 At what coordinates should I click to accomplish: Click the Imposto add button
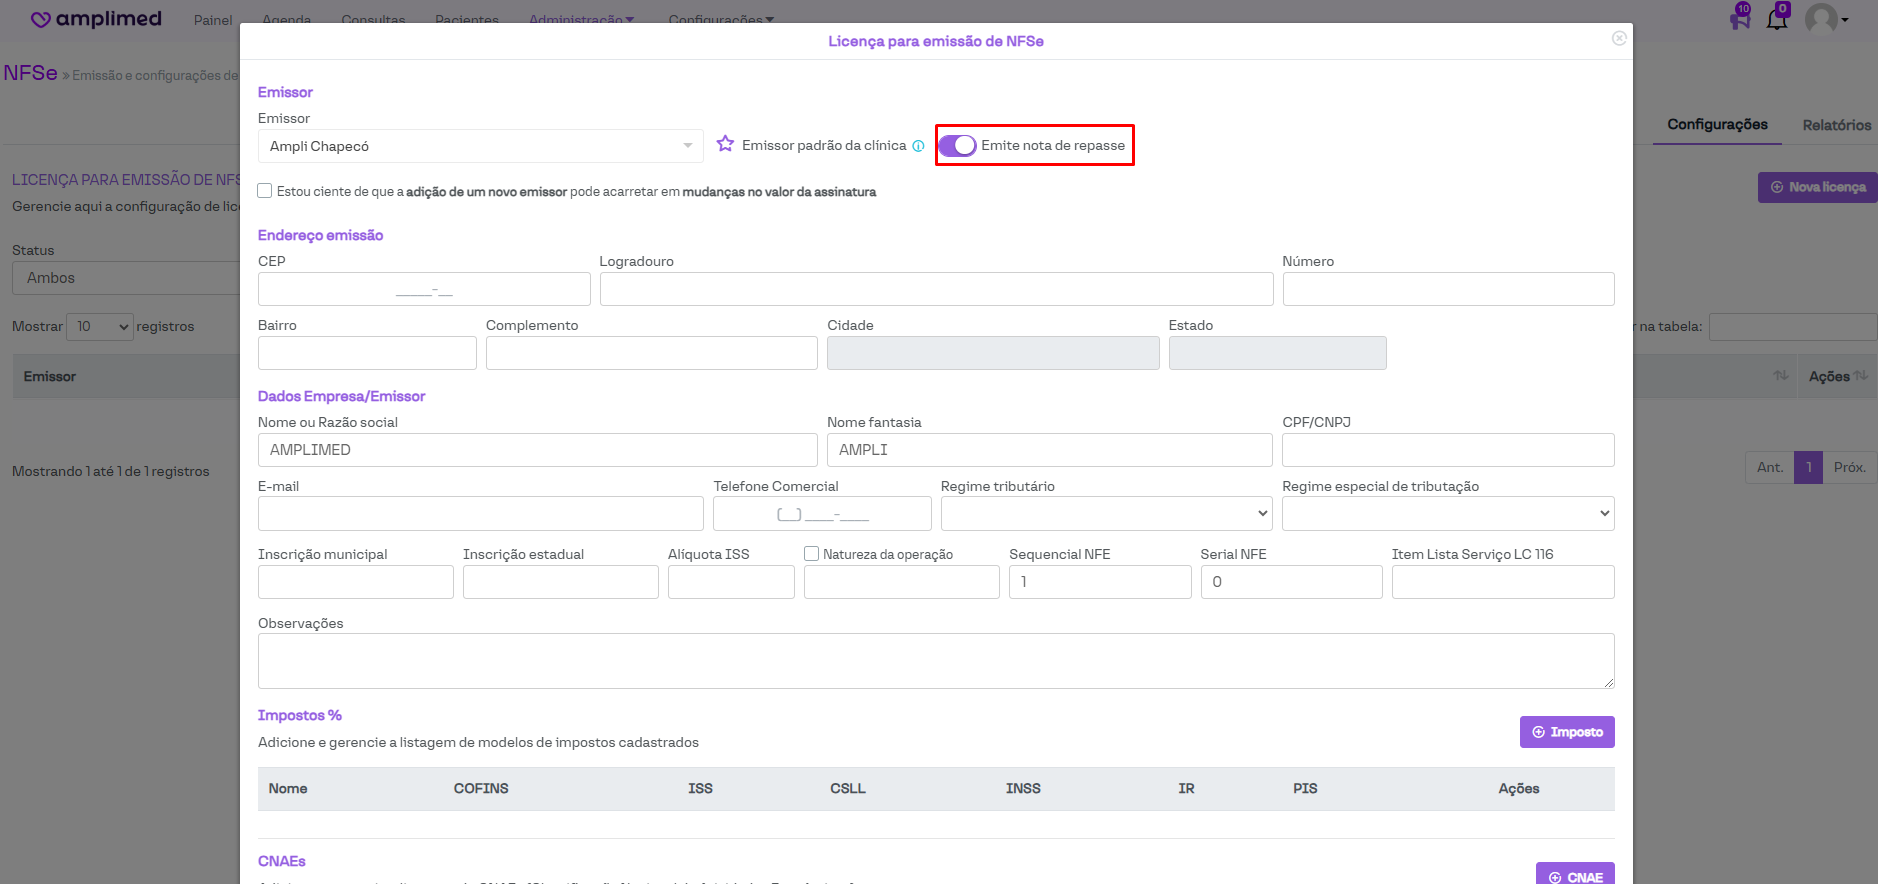point(1566,732)
